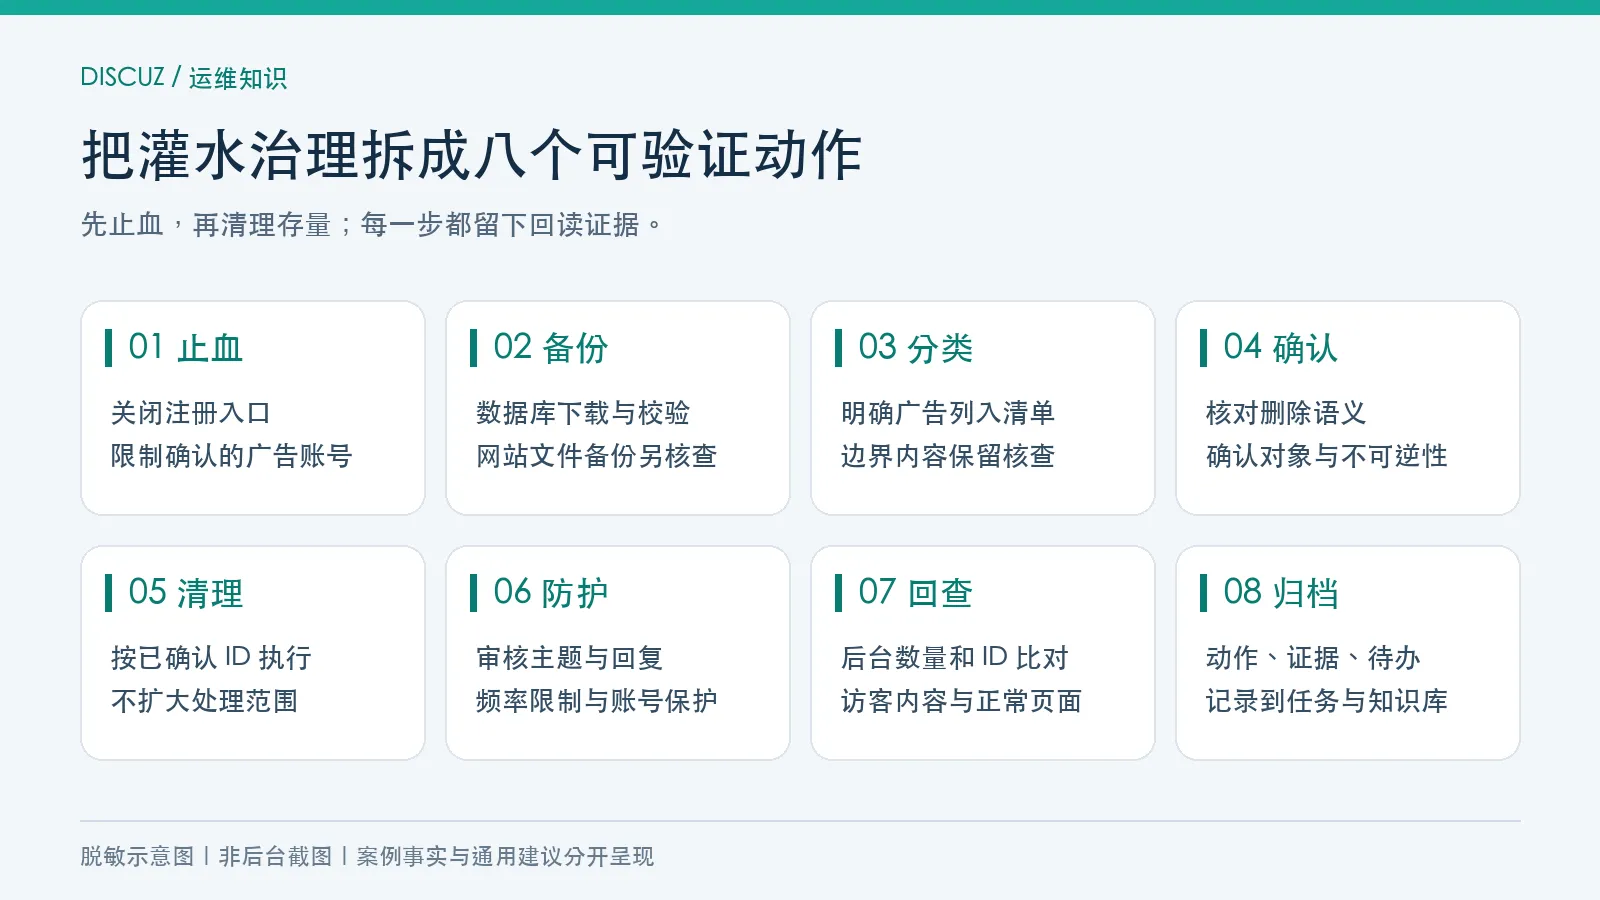Select the "07 回查" card heading
1600x900 pixels.
[x=916, y=593]
